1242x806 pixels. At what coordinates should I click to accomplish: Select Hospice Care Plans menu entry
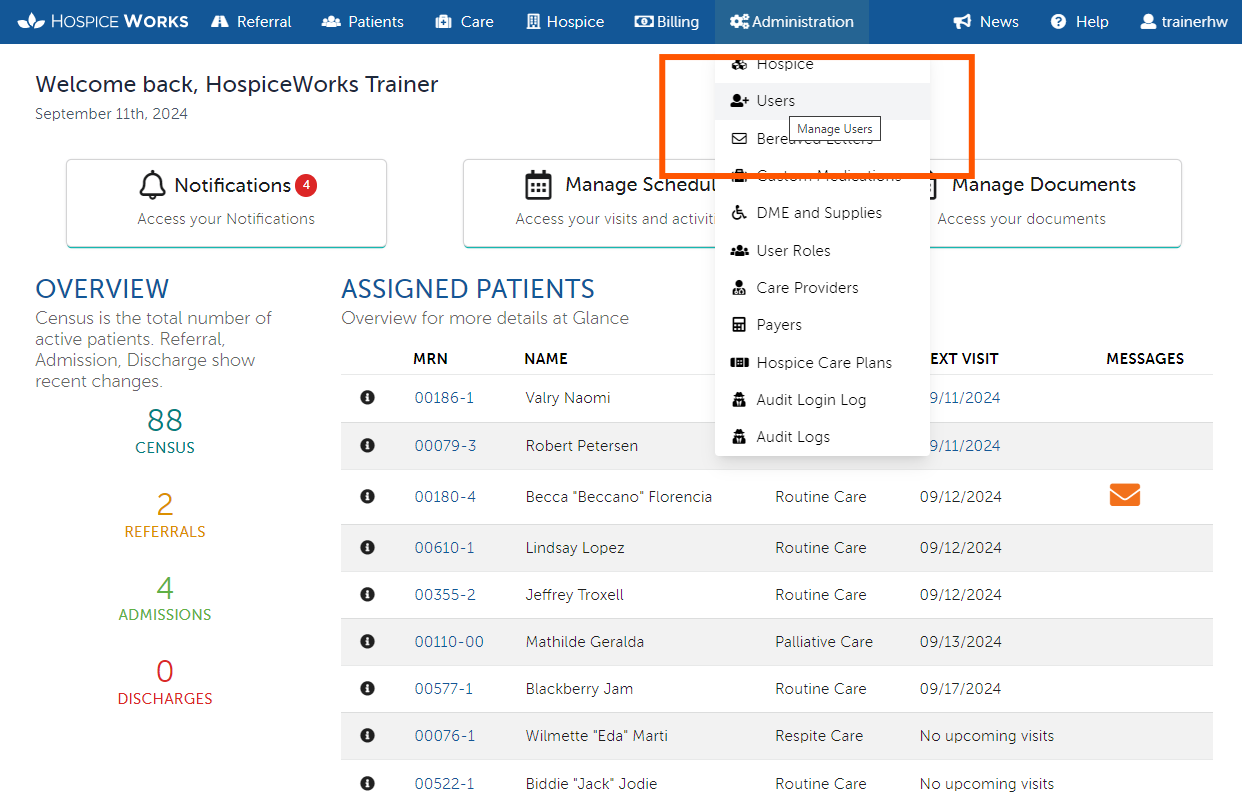[x=822, y=363]
